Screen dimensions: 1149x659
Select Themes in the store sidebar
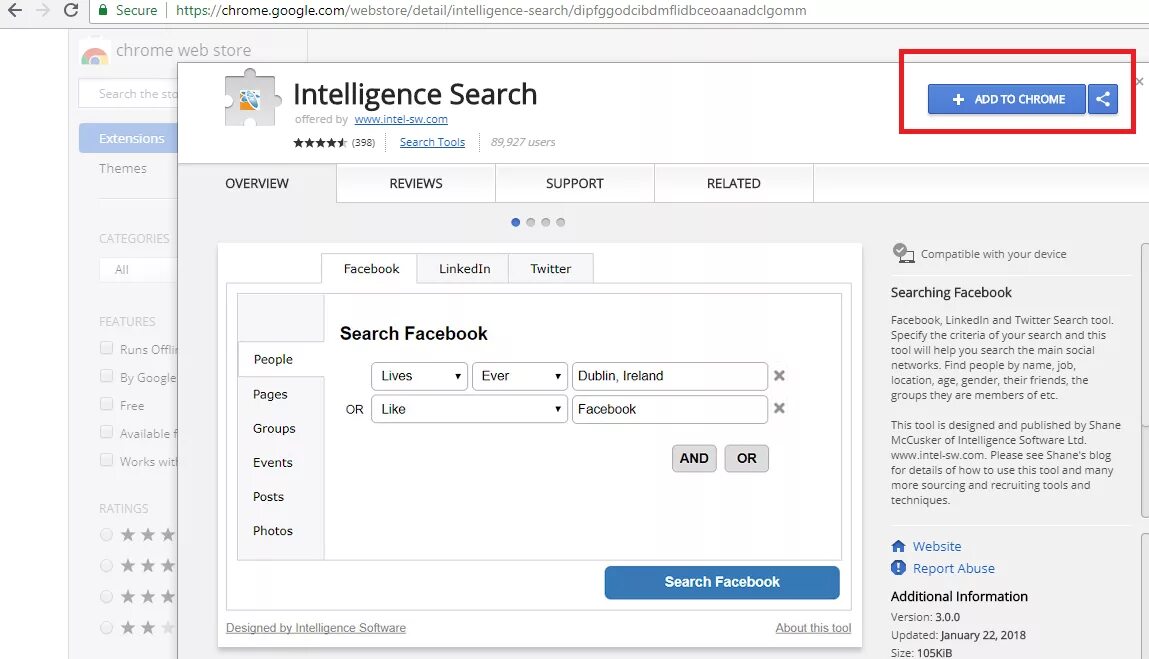click(123, 169)
